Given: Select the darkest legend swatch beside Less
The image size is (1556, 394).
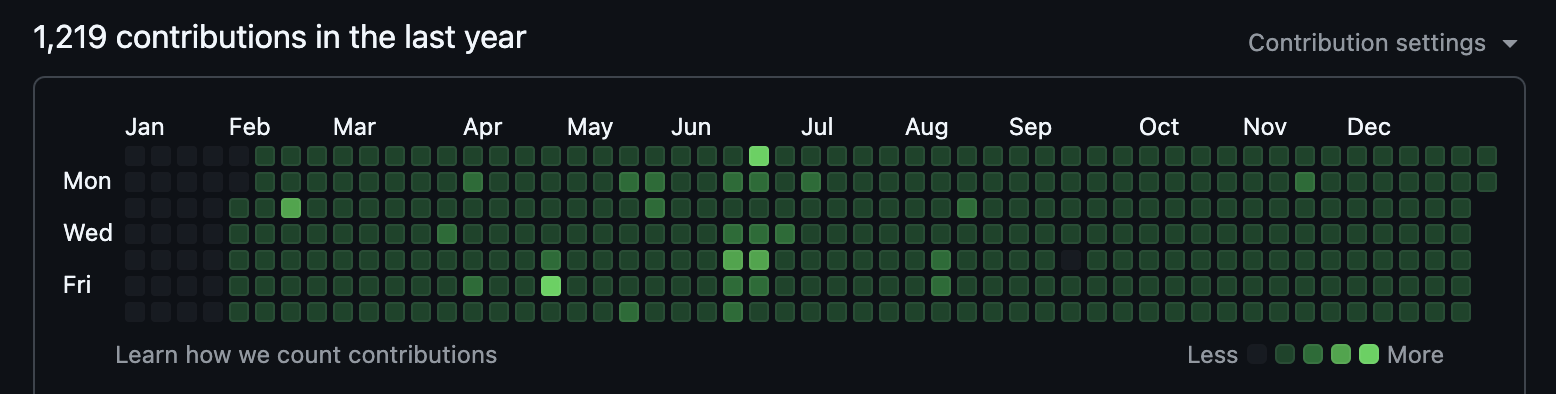Looking at the screenshot, I should (1258, 354).
